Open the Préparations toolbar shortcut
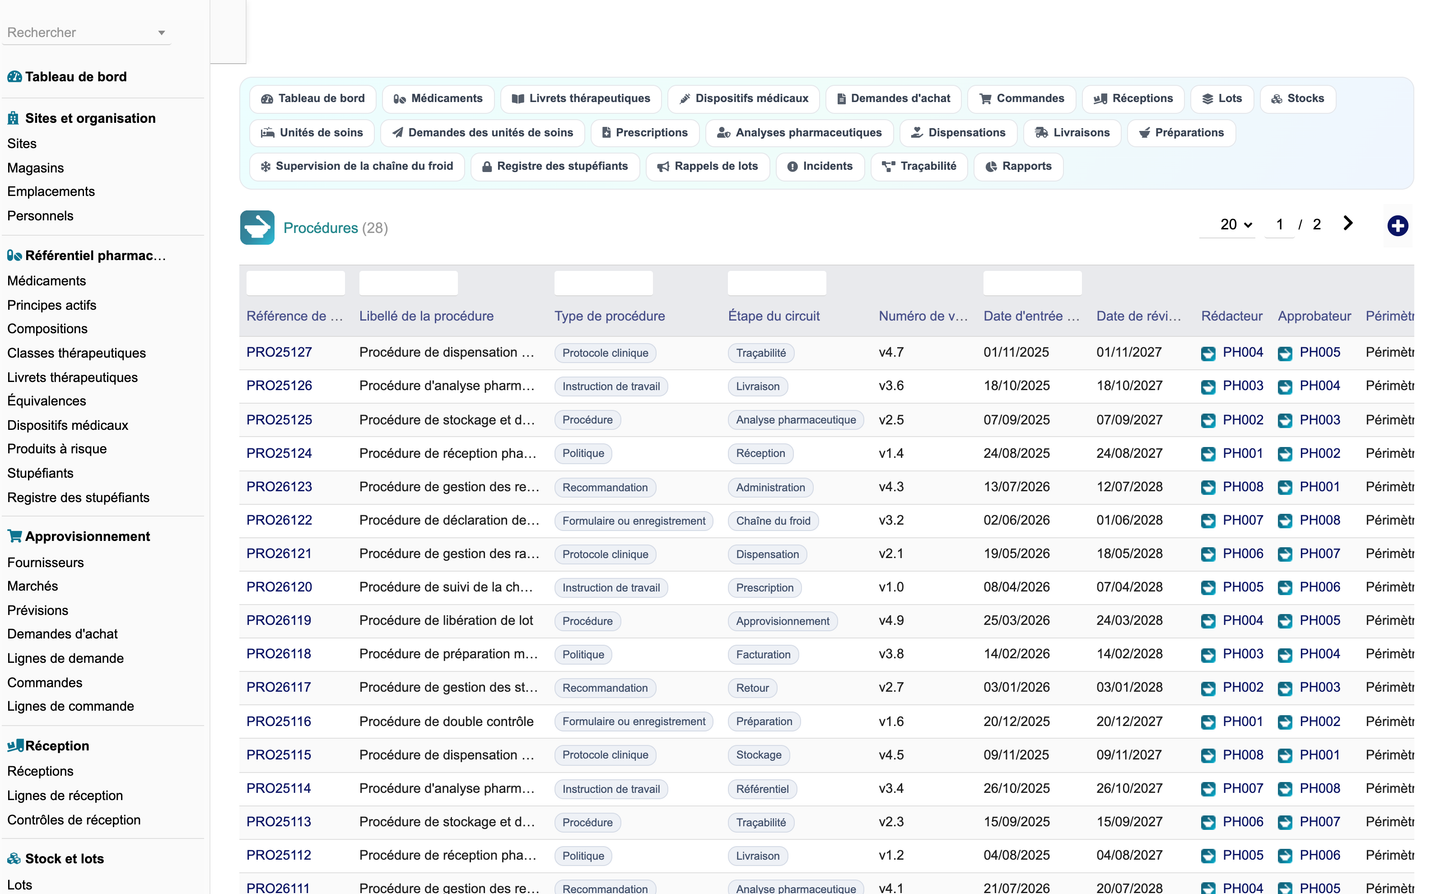1445x894 pixels. [1181, 133]
